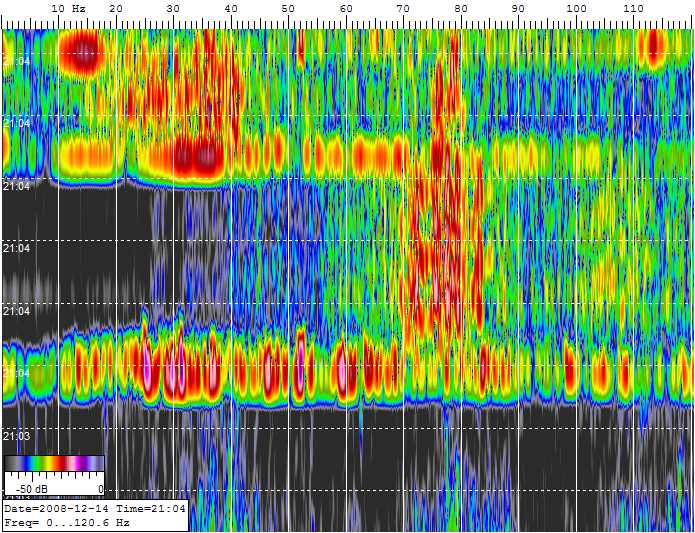
Task: Click the rainbow color scale bar
Action: (54, 464)
